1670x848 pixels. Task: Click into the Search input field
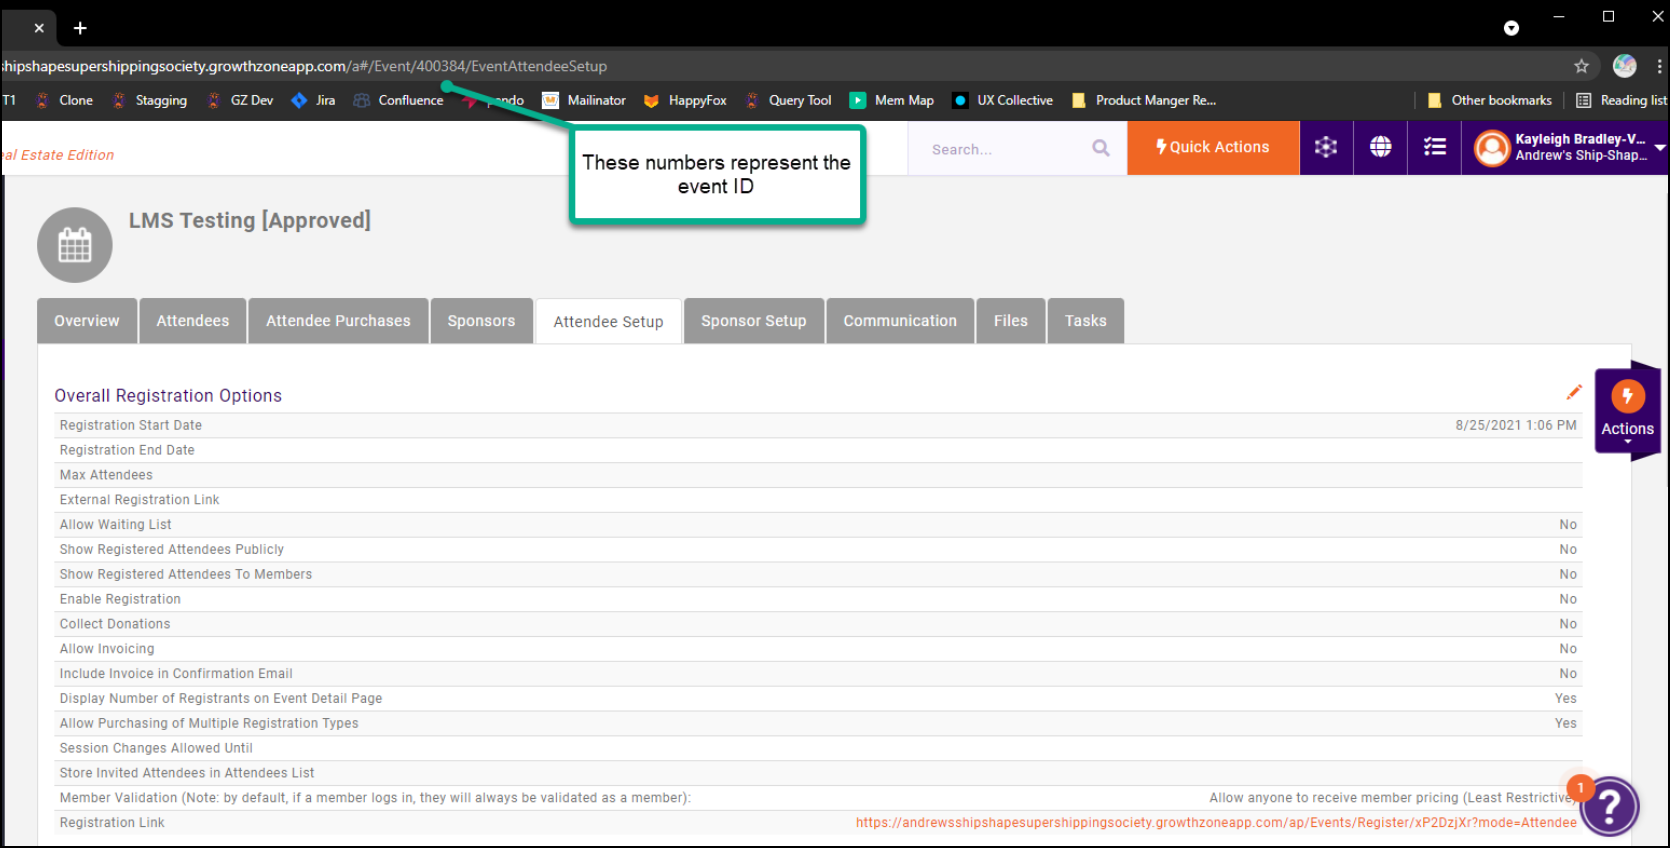coord(1000,149)
